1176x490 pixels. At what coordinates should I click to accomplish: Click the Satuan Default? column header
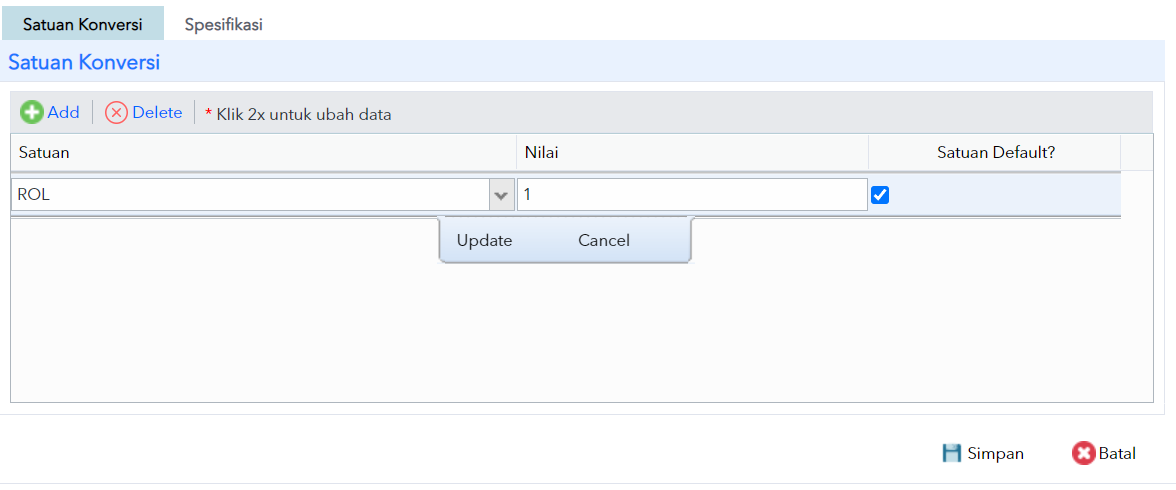click(x=995, y=152)
